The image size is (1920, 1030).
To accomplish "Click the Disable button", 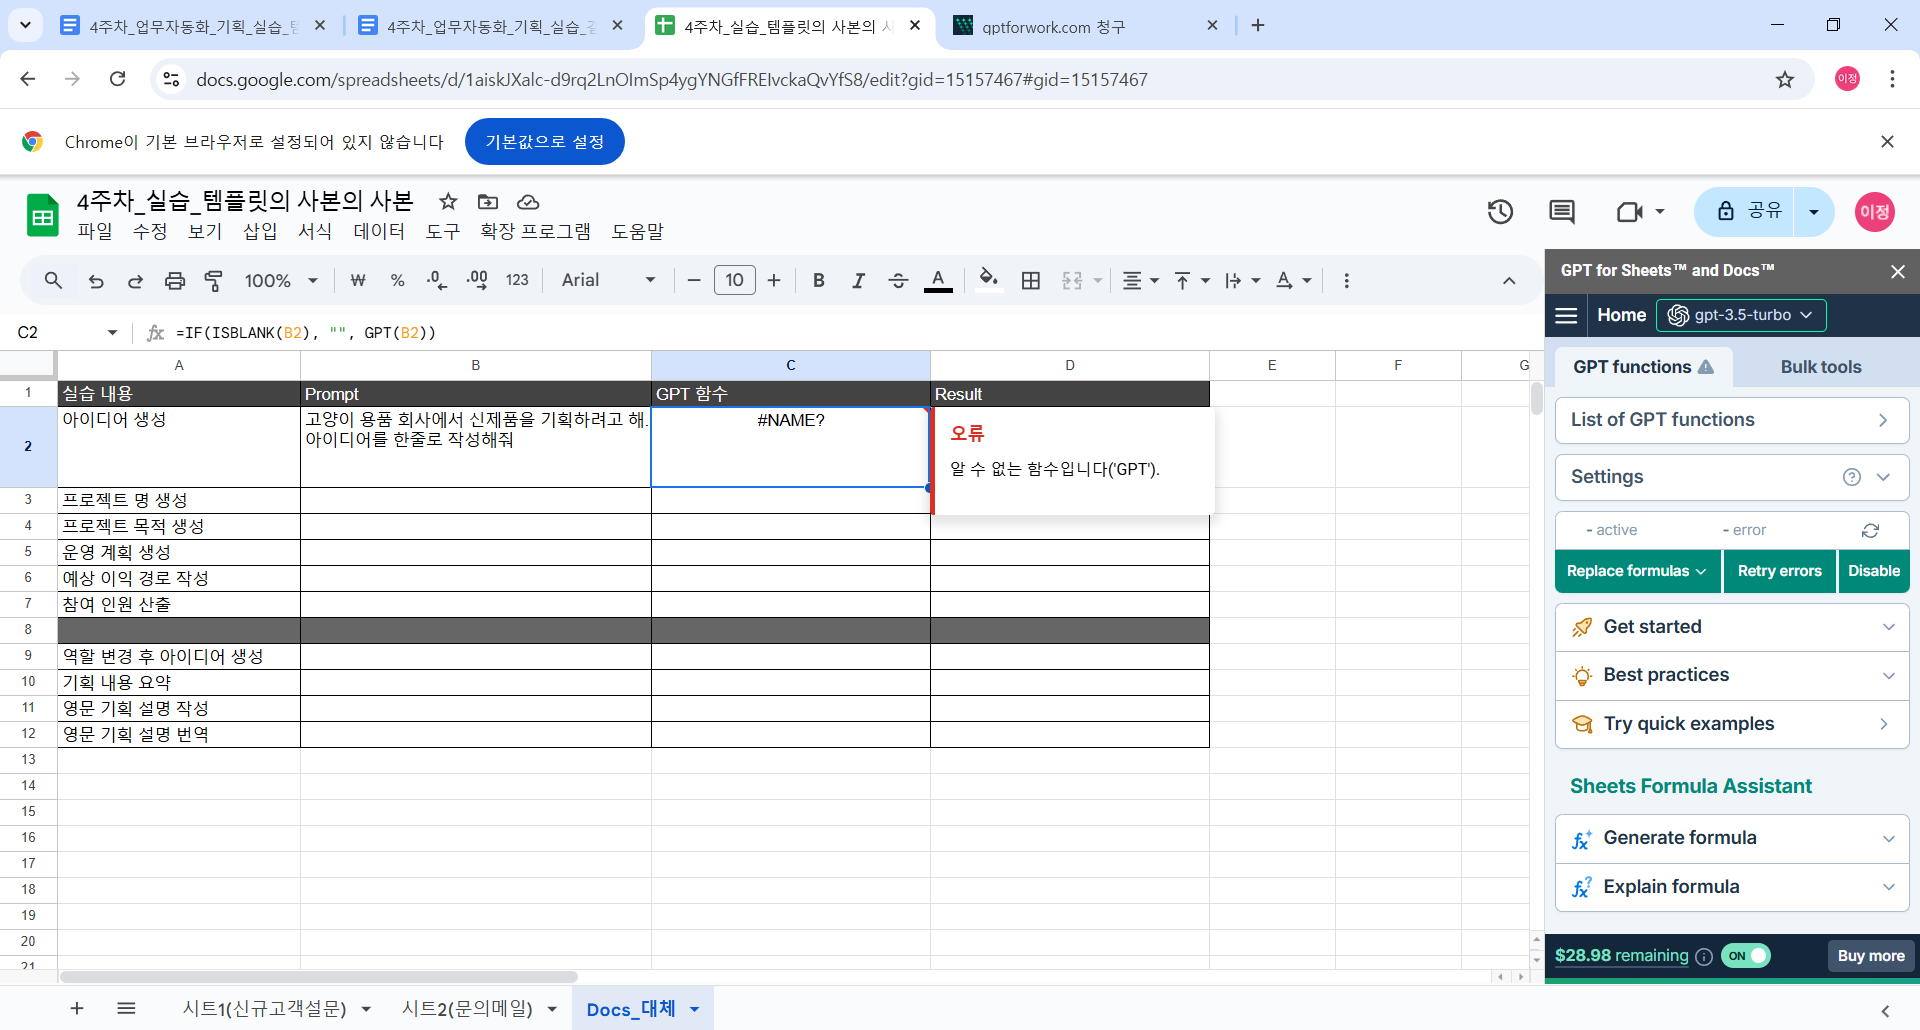I will [1874, 571].
